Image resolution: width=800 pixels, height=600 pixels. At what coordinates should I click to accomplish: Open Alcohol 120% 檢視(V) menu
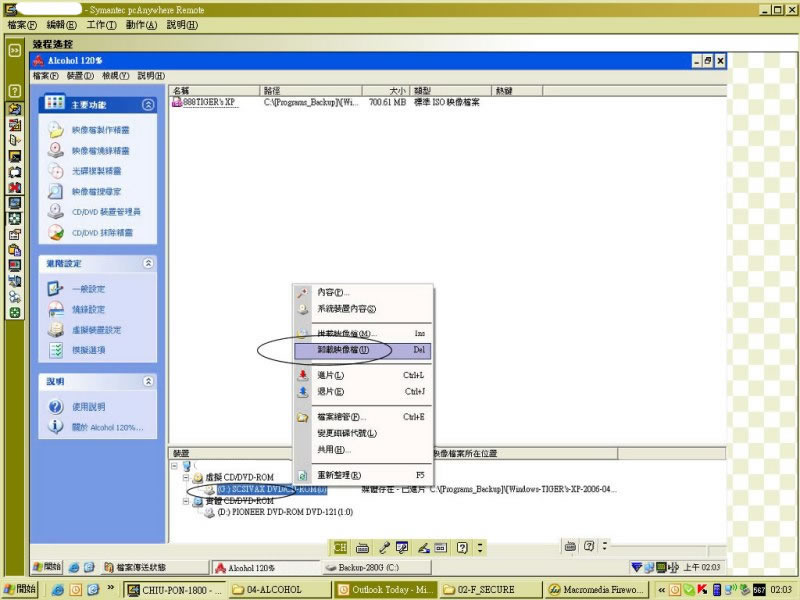[x=115, y=76]
